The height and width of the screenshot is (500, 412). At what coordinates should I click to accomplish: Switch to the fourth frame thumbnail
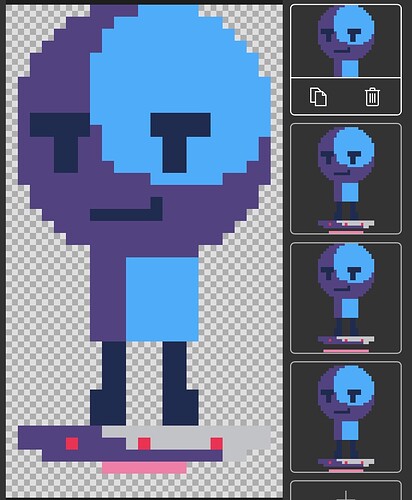tap(346, 417)
